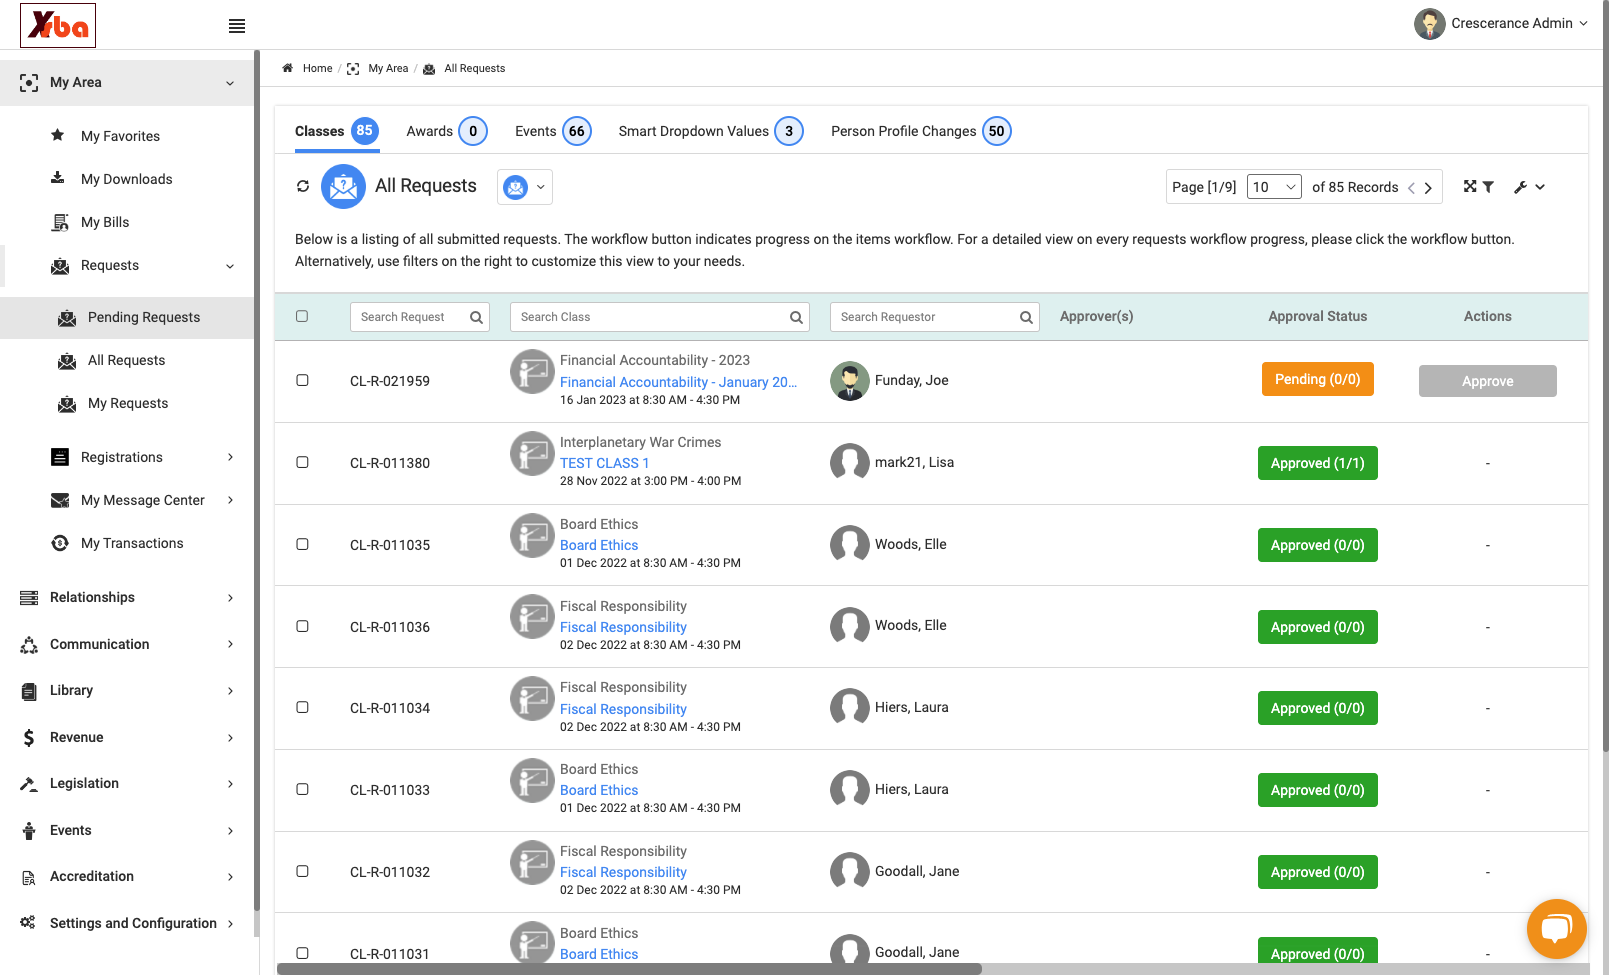Open Smart Dropdown Values tab
Image resolution: width=1609 pixels, height=975 pixels.
tap(711, 131)
